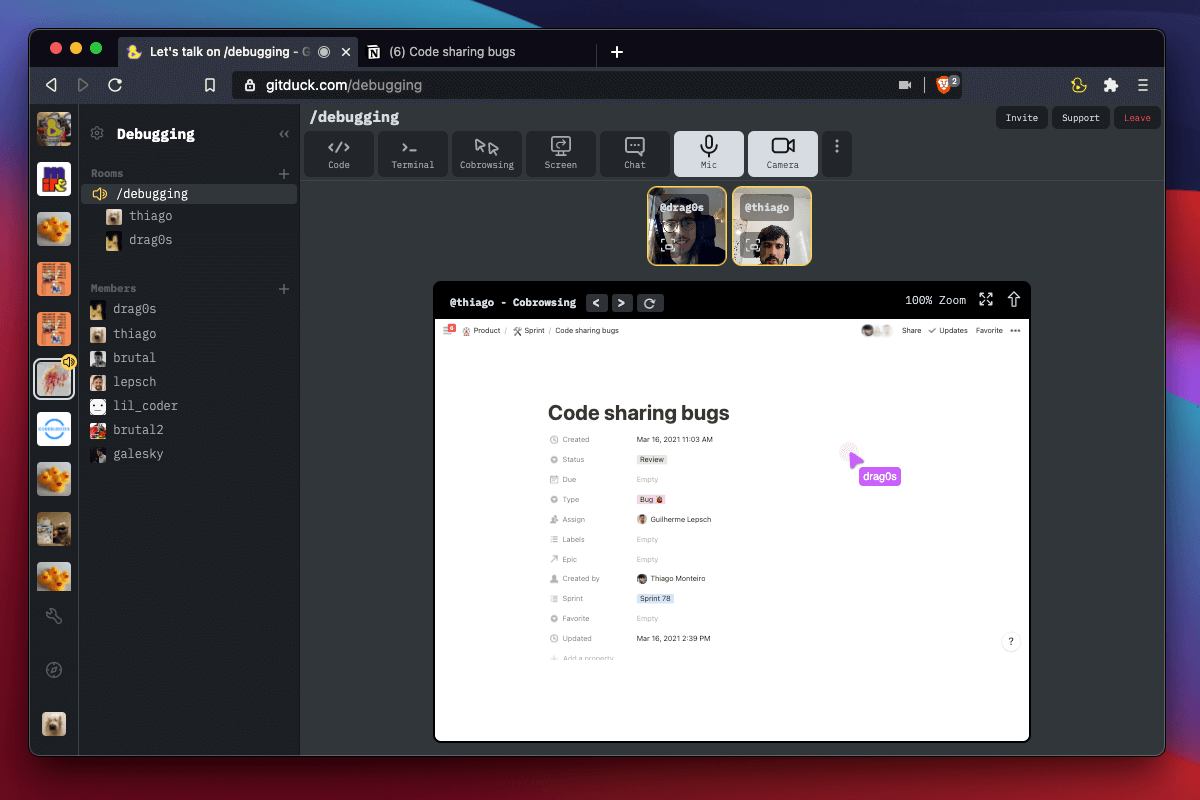1200x800 pixels.
Task: Toggle the Mic on or off
Action: (709, 154)
